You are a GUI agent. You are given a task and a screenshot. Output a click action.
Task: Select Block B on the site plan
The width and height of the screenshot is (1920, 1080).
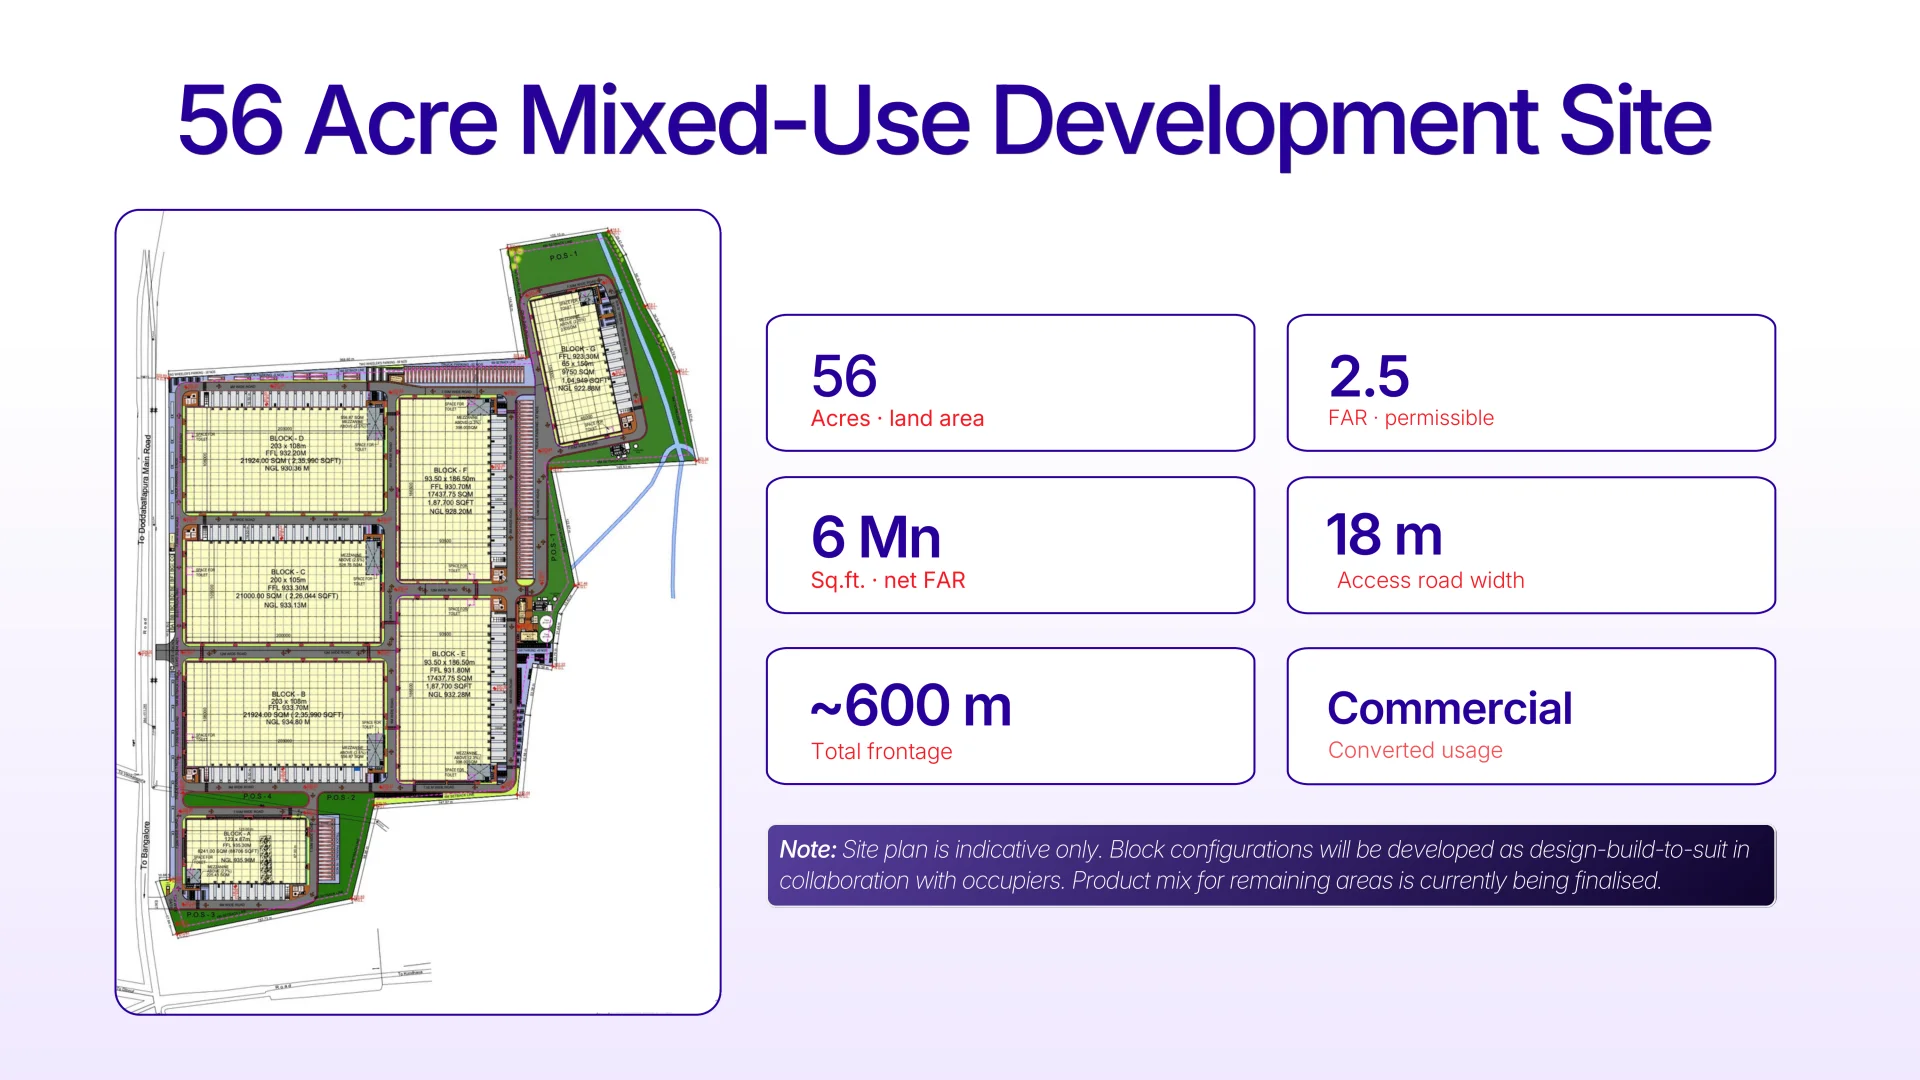click(284, 712)
